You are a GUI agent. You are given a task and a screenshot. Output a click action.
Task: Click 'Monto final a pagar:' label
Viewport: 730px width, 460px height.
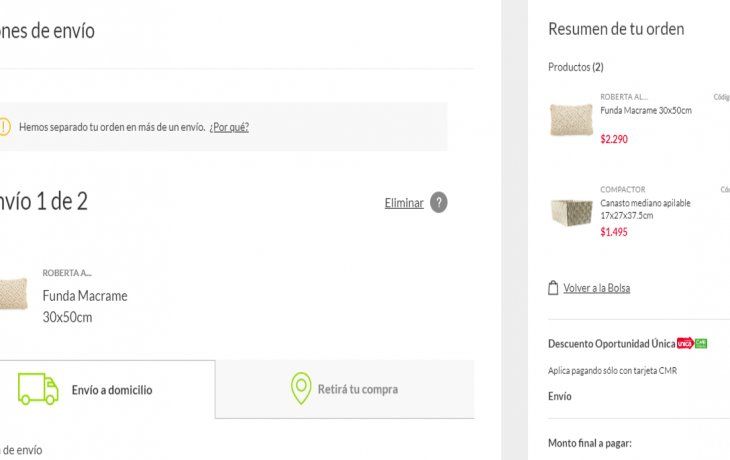pyautogui.click(x=590, y=443)
